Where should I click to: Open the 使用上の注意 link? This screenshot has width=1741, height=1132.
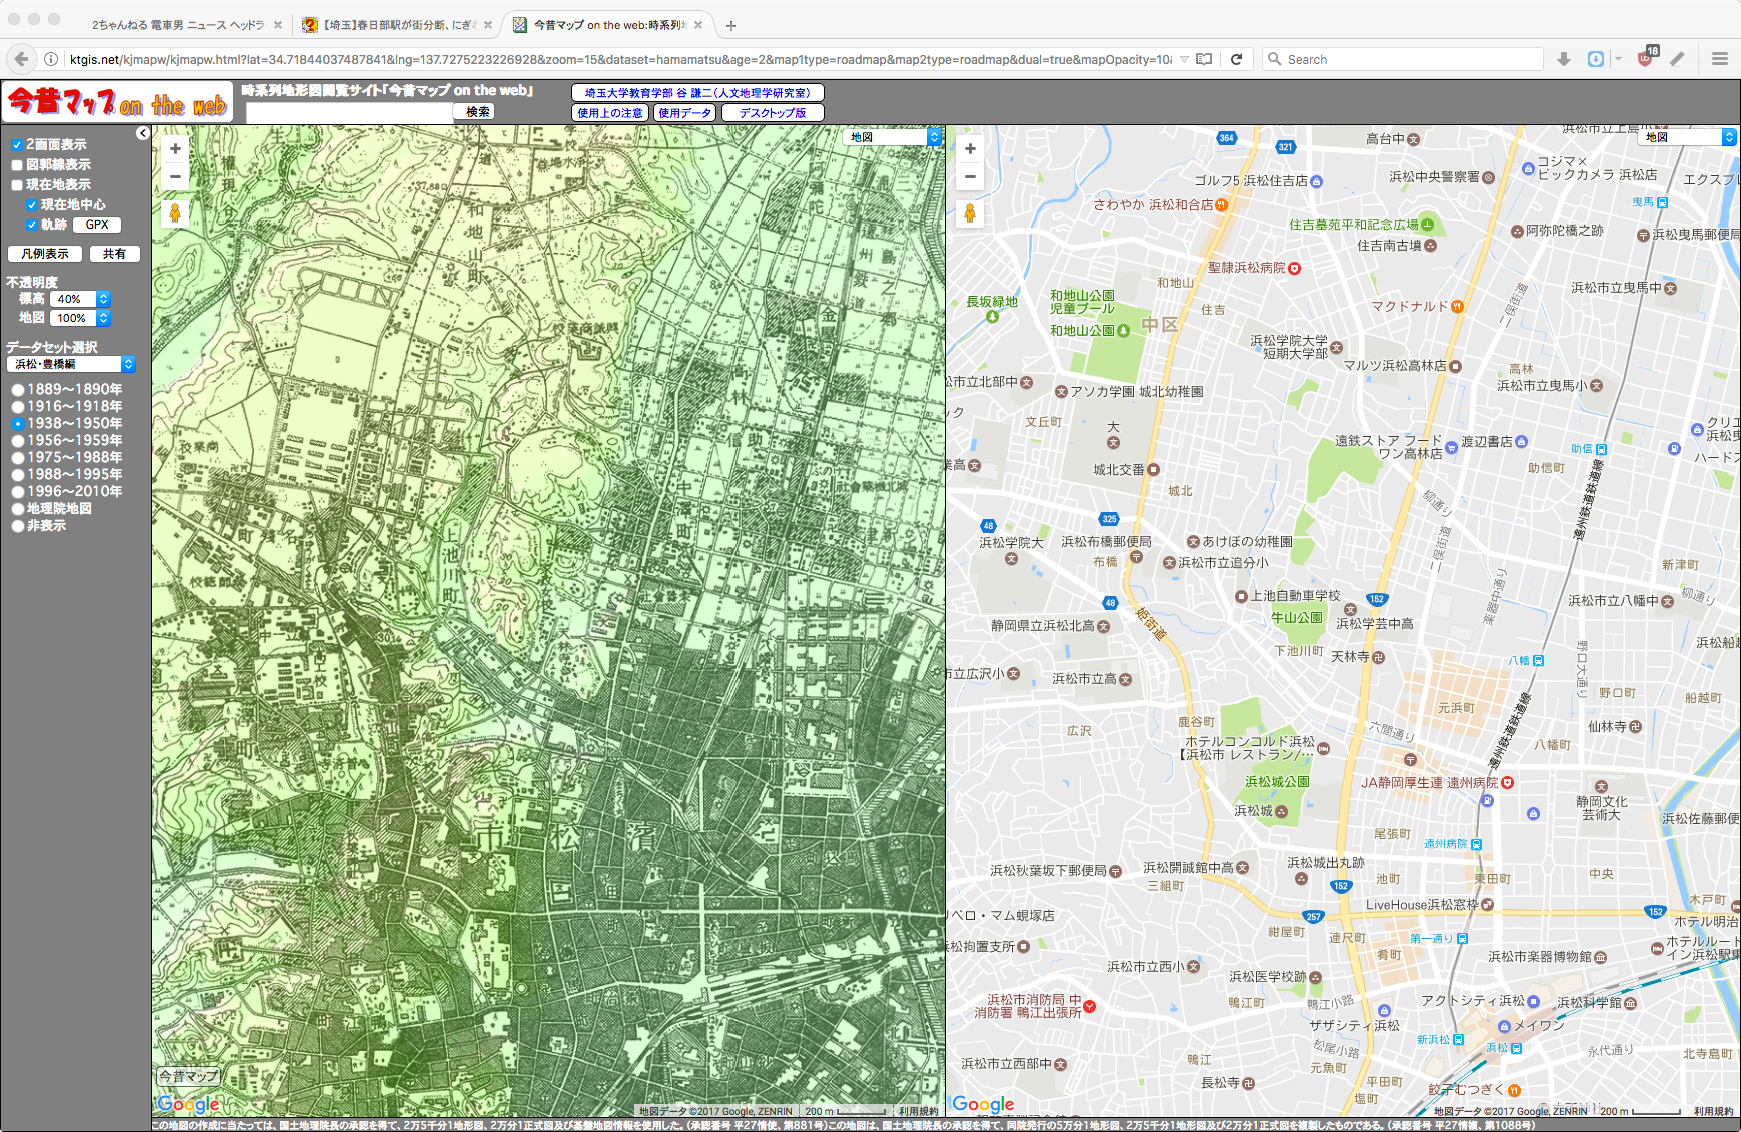(610, 113)
